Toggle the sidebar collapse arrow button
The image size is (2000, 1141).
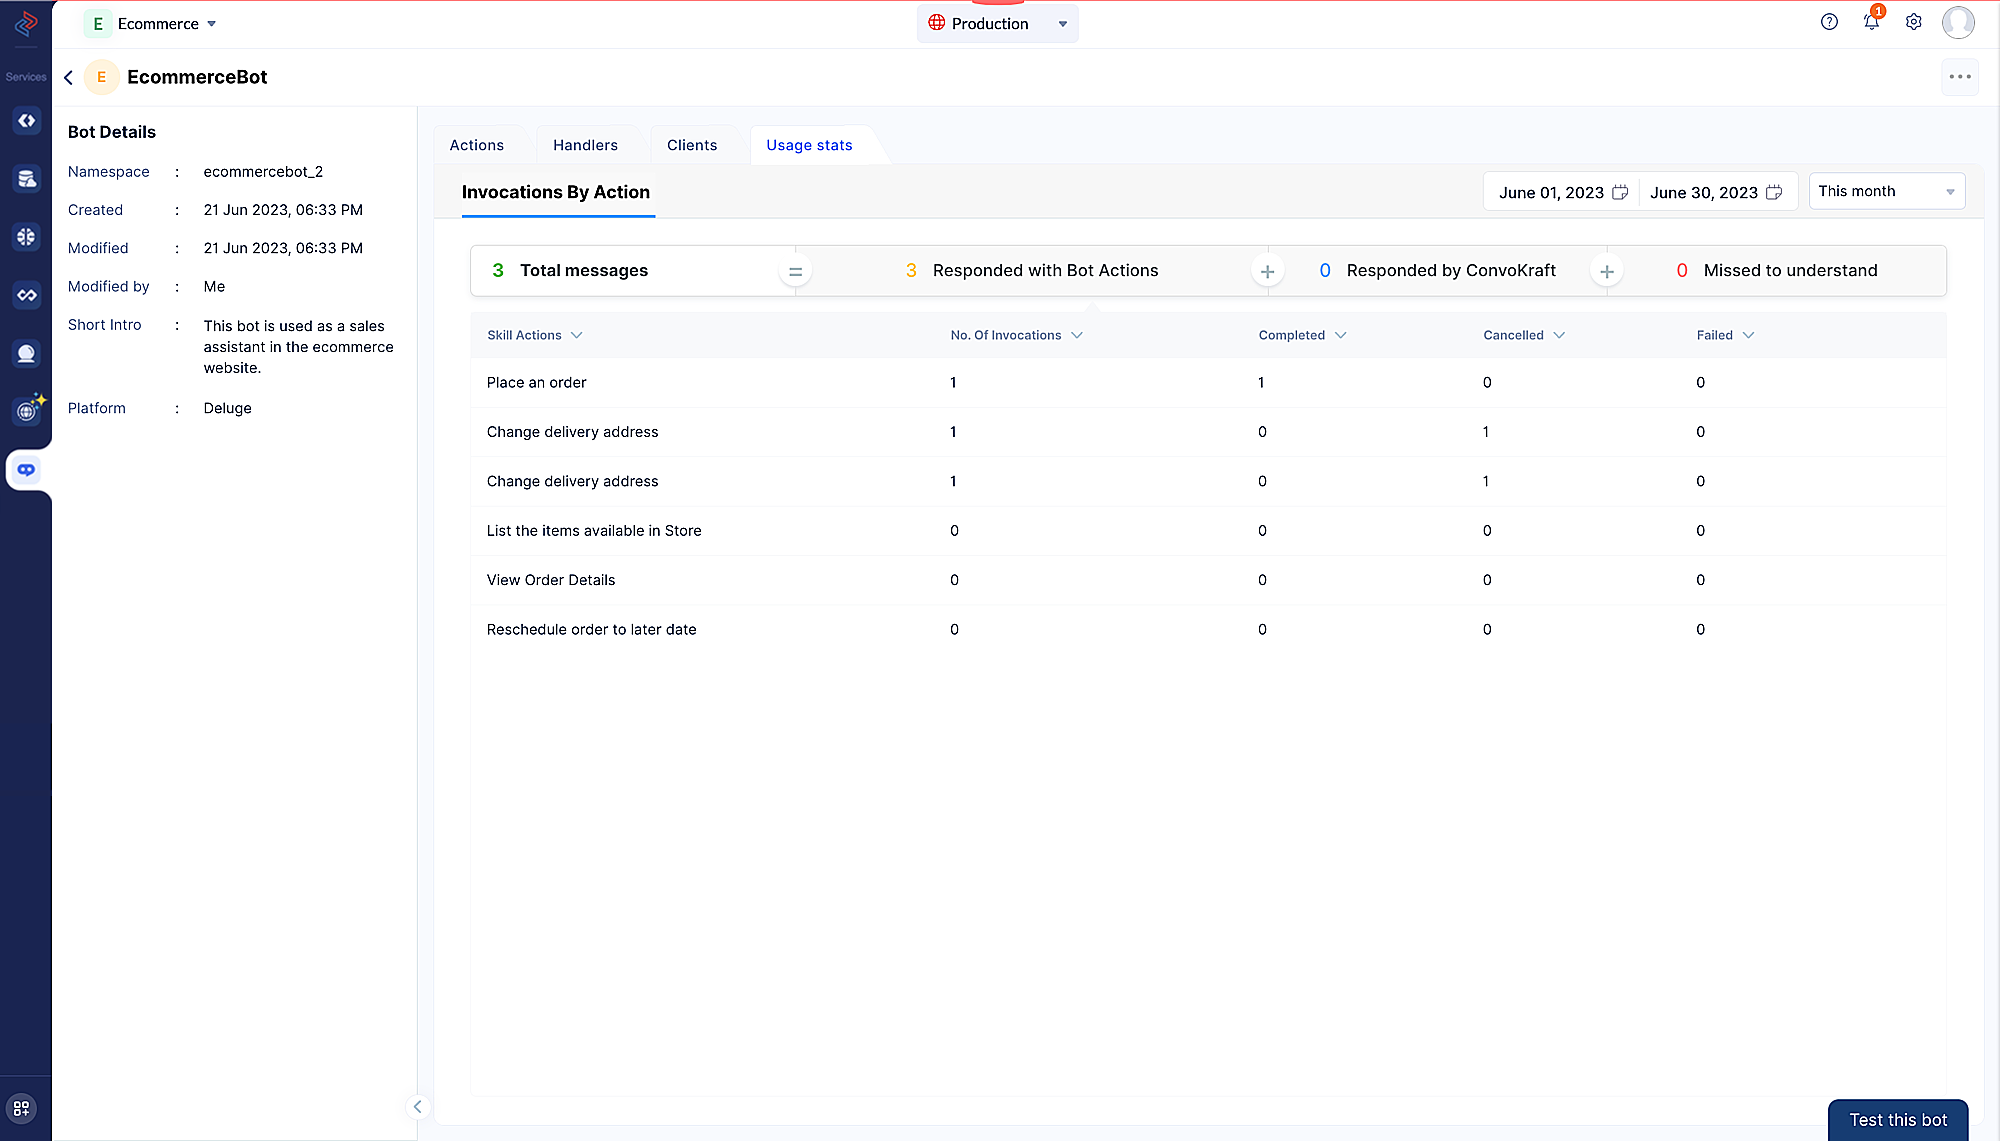[418, 1105]
